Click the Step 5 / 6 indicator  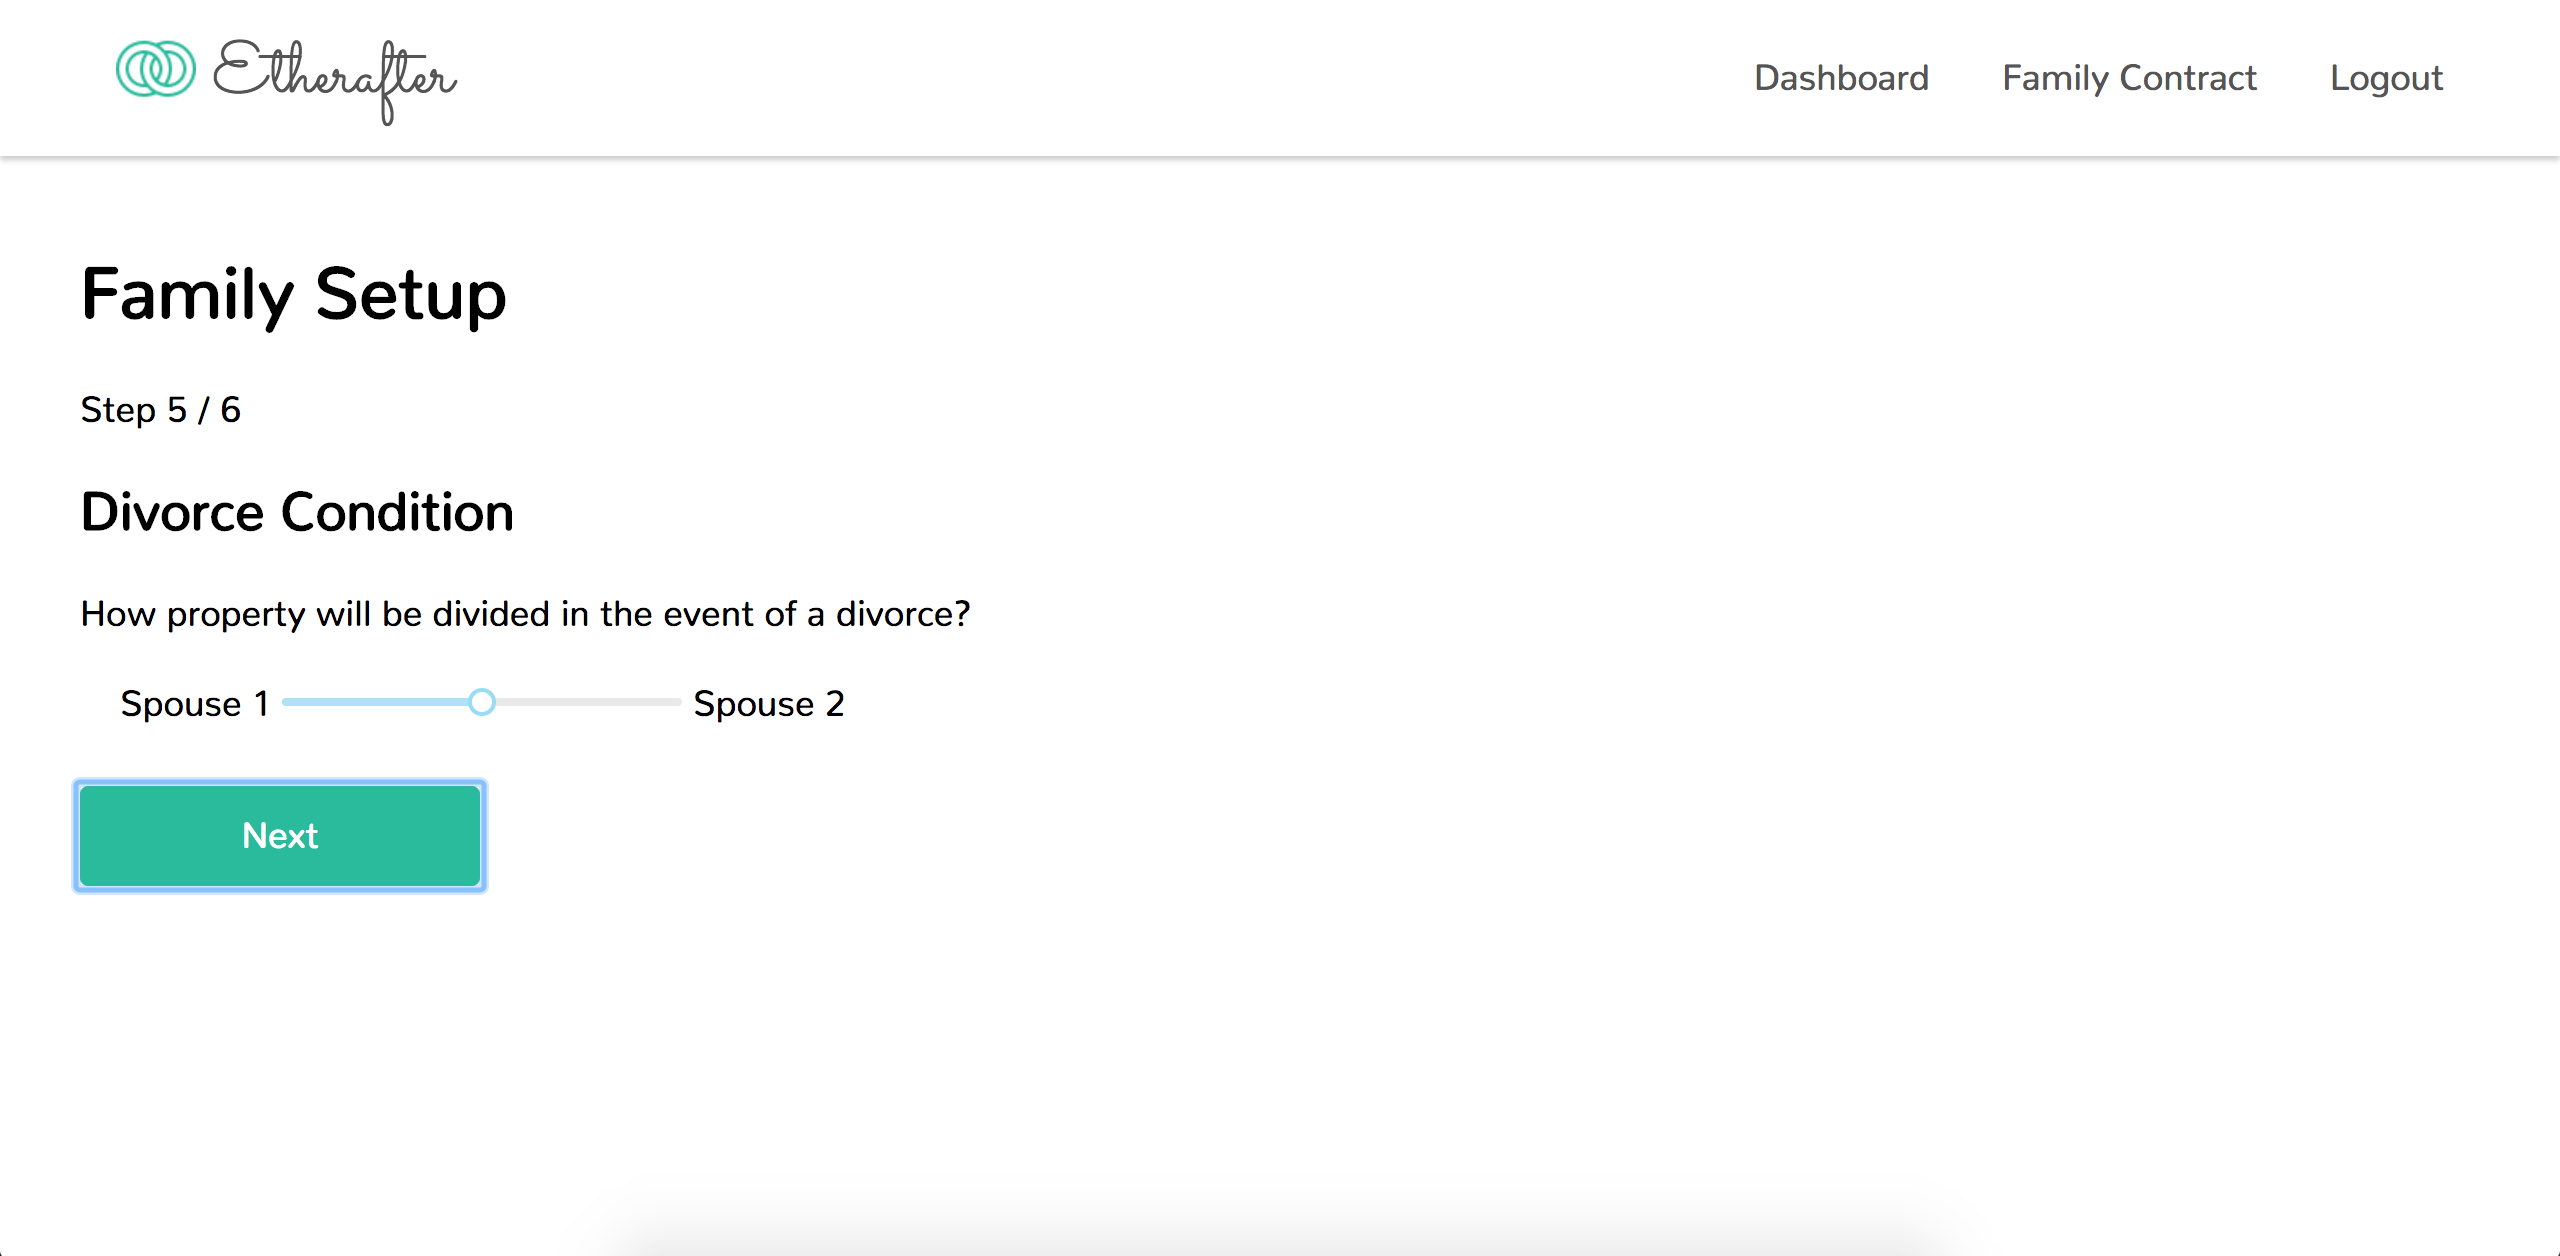coord(160,410)
